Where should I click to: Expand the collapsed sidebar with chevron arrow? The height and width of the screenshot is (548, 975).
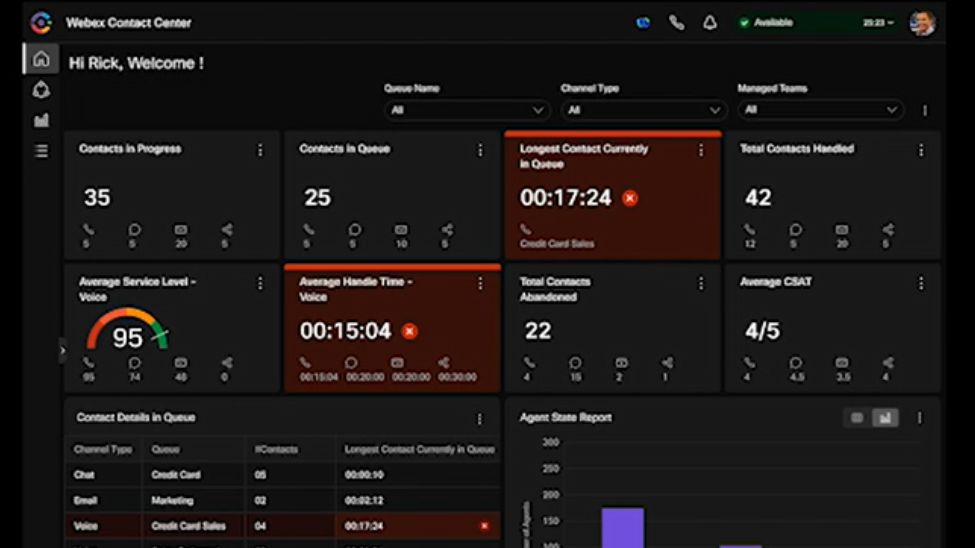(62, 351)
